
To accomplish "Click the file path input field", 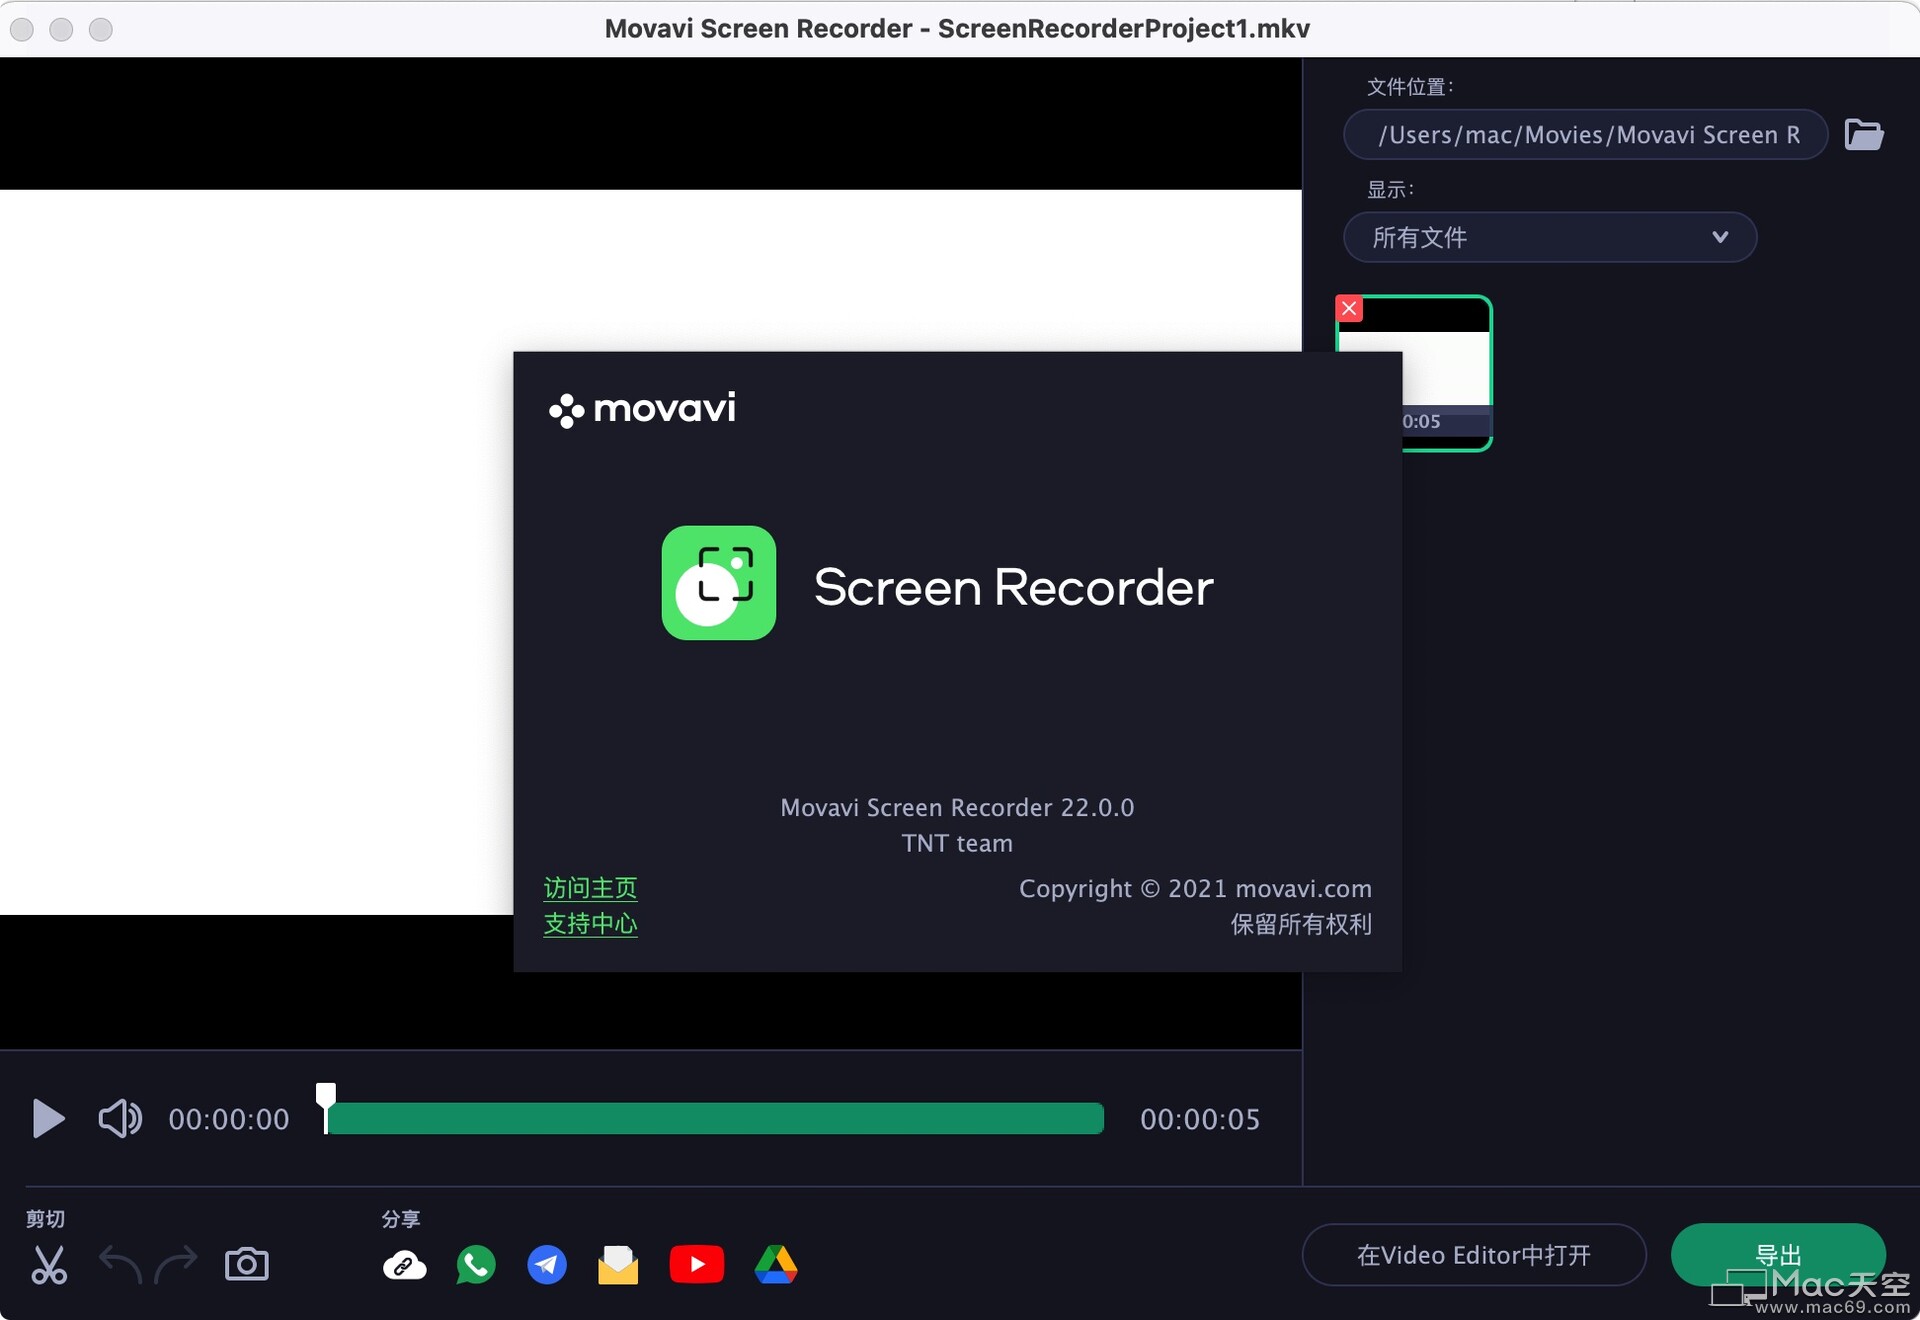I will (1586, 134).
